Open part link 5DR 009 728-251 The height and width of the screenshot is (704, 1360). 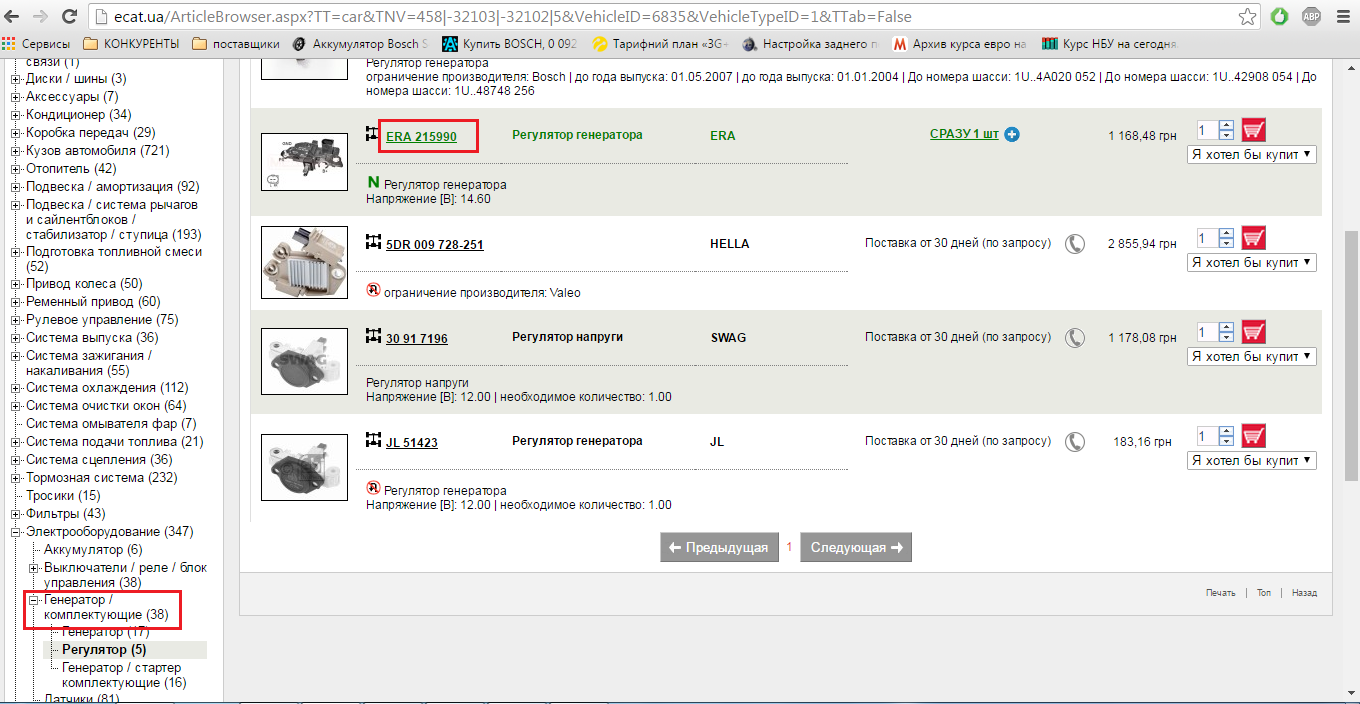pyautogui.click(x=434, y=245)
